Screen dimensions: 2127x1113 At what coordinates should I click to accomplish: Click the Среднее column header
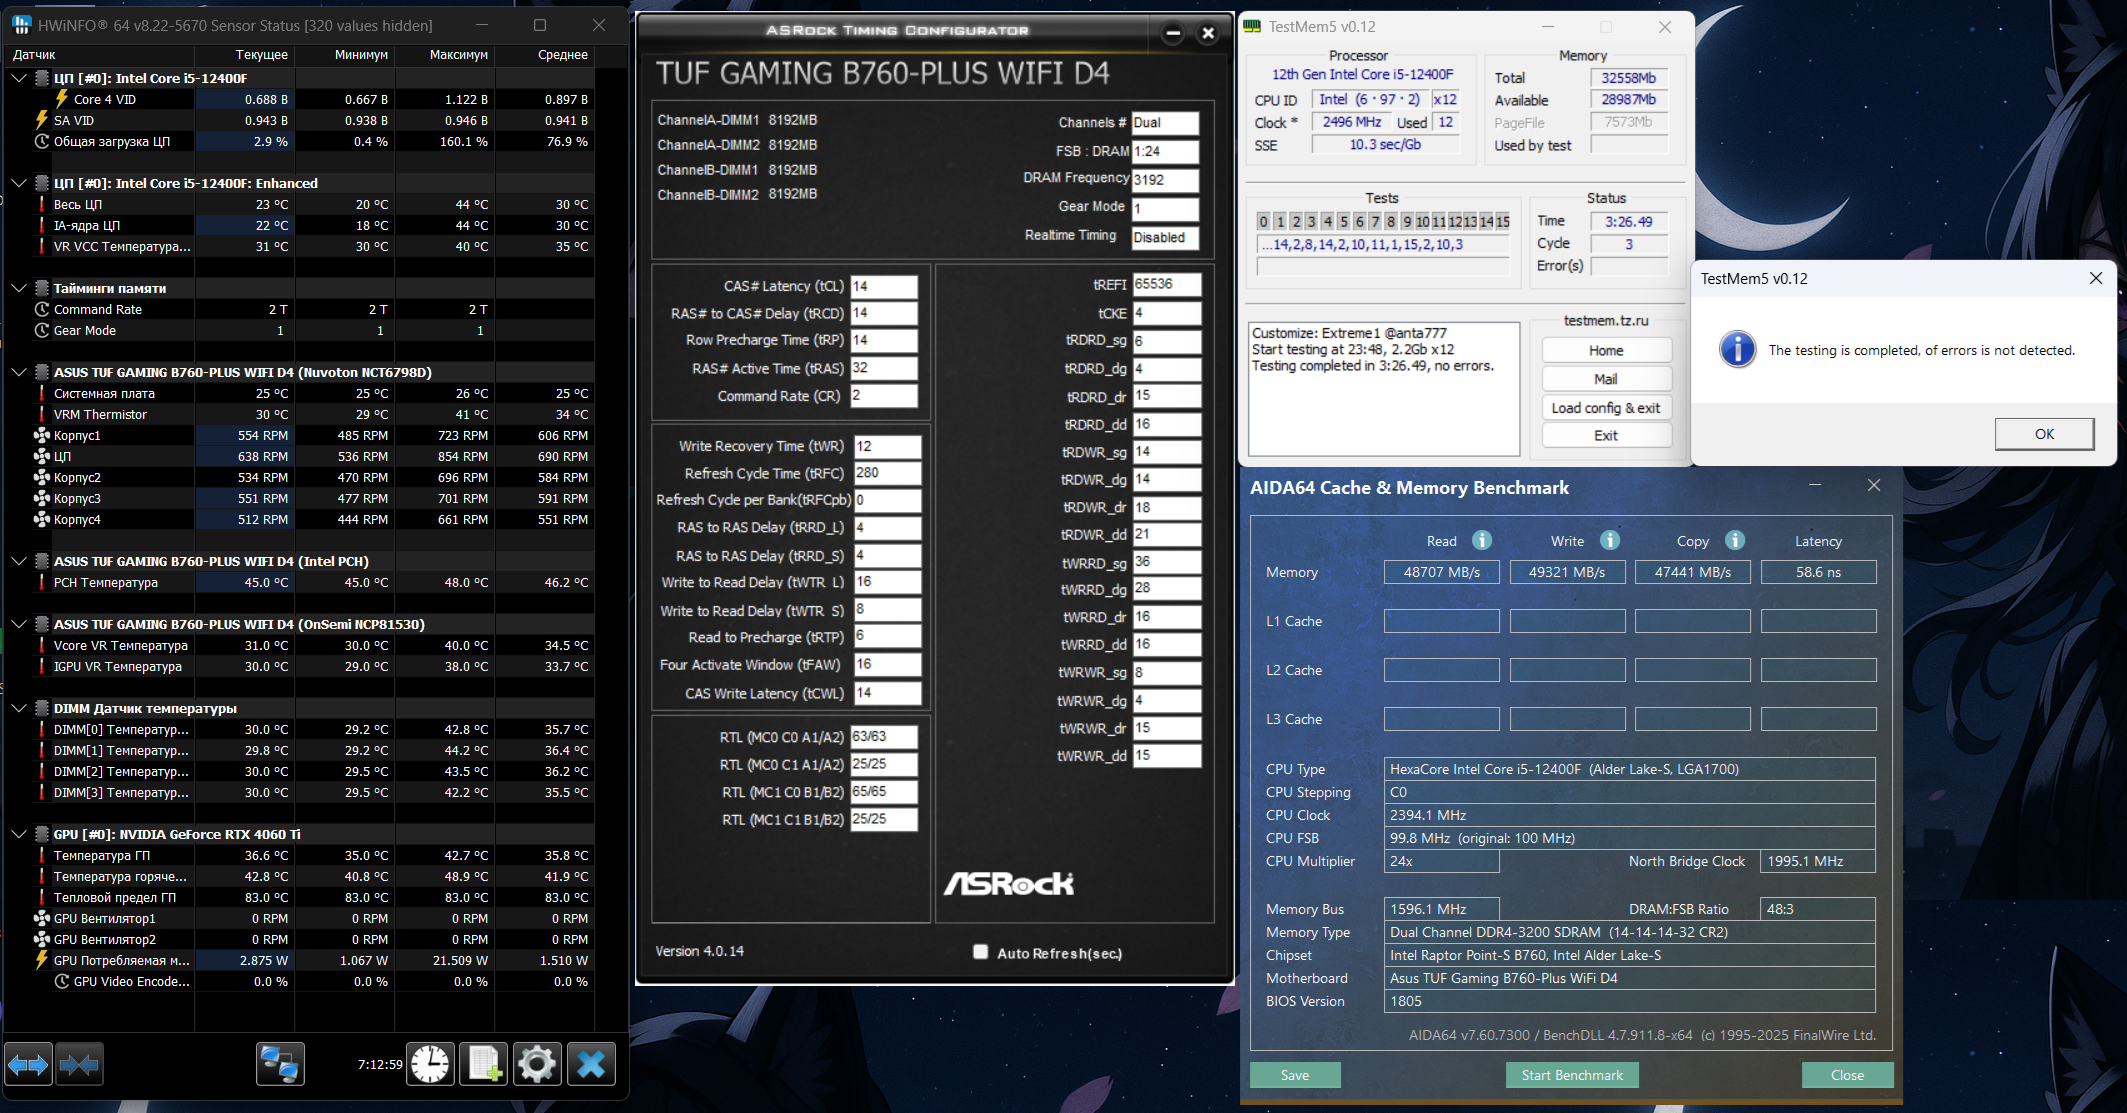click(x=562, y=55)
